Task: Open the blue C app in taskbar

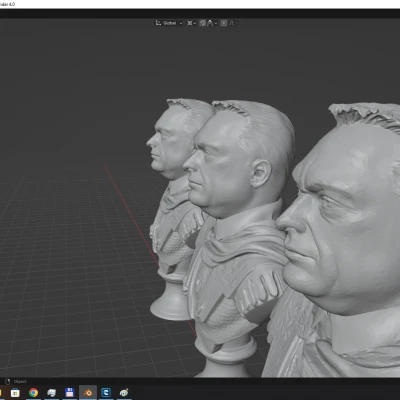Action: tap(106, 393)
